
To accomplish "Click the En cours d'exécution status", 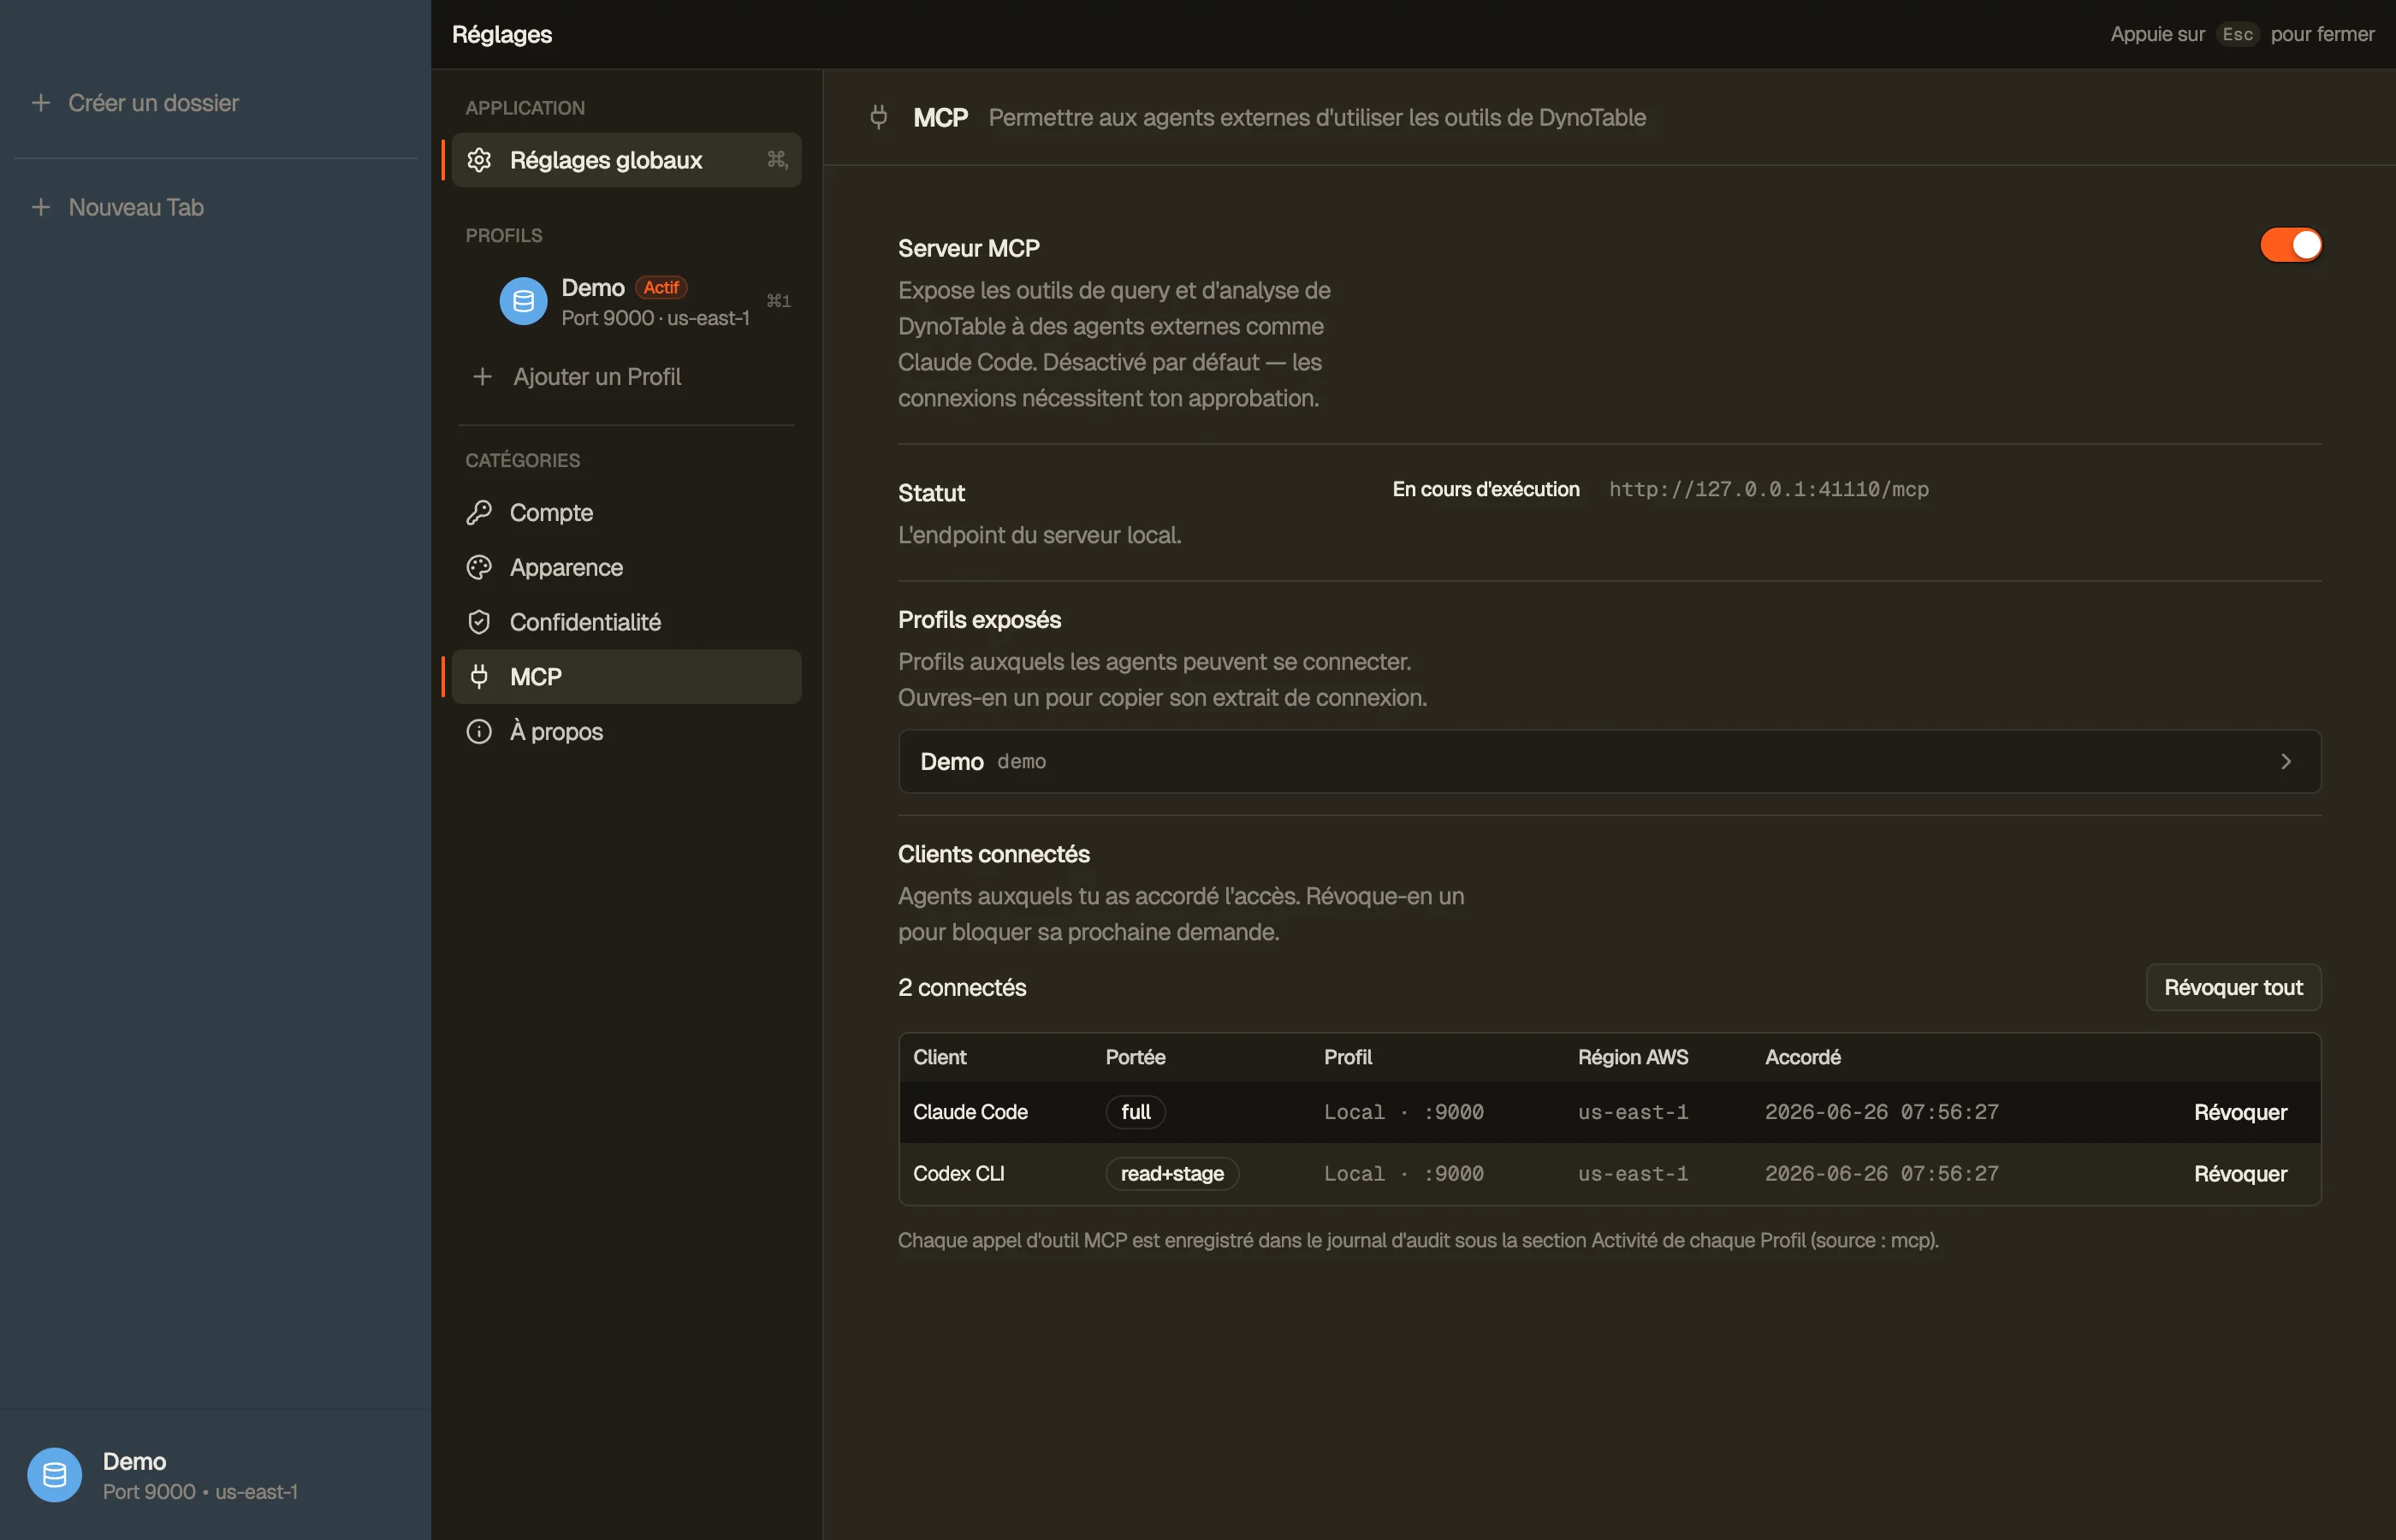I will tap(1485, 490).
